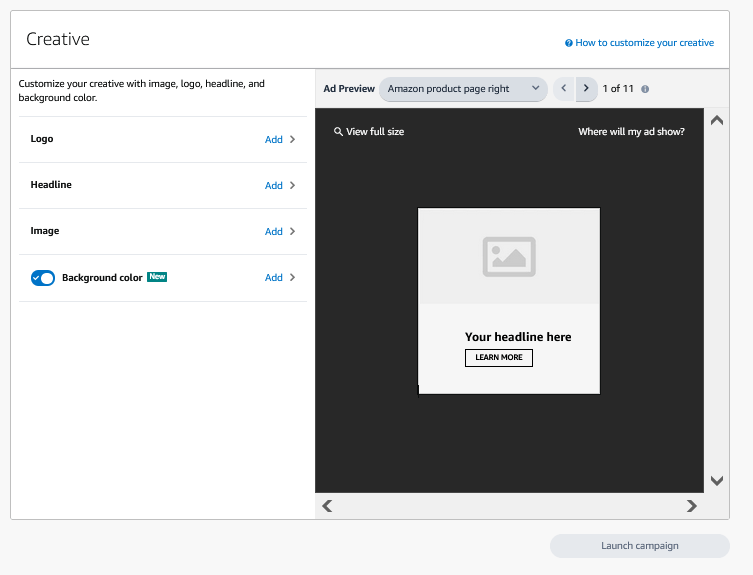Open Amazon product page right dropdown
The height and width of the screenshot is (575, 753).
pos(463,89)
